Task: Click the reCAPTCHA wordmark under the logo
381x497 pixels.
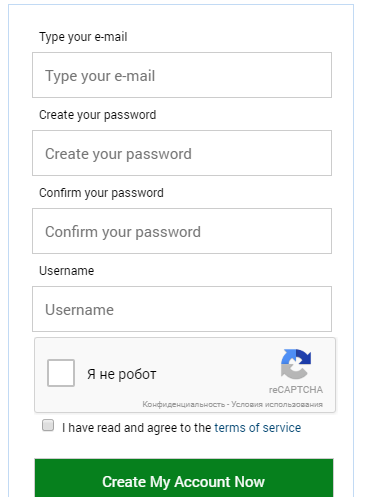Action: tap(296, 390)
